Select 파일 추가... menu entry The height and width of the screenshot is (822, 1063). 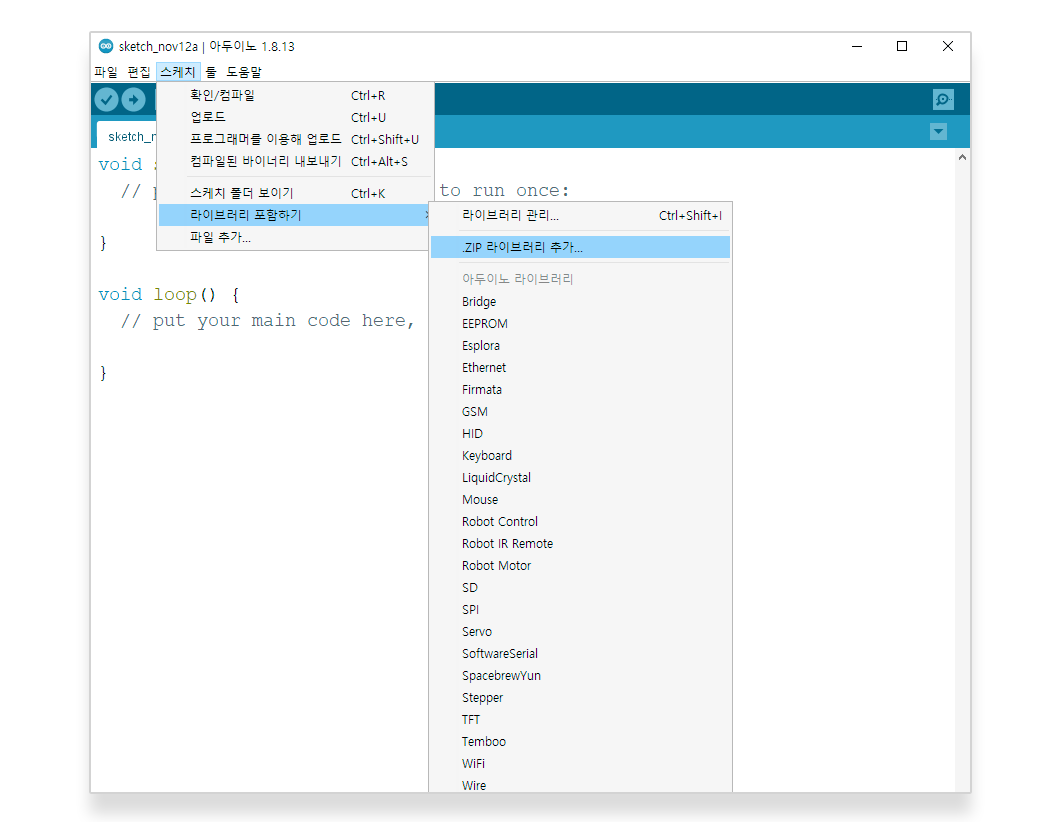coord(296,237)
